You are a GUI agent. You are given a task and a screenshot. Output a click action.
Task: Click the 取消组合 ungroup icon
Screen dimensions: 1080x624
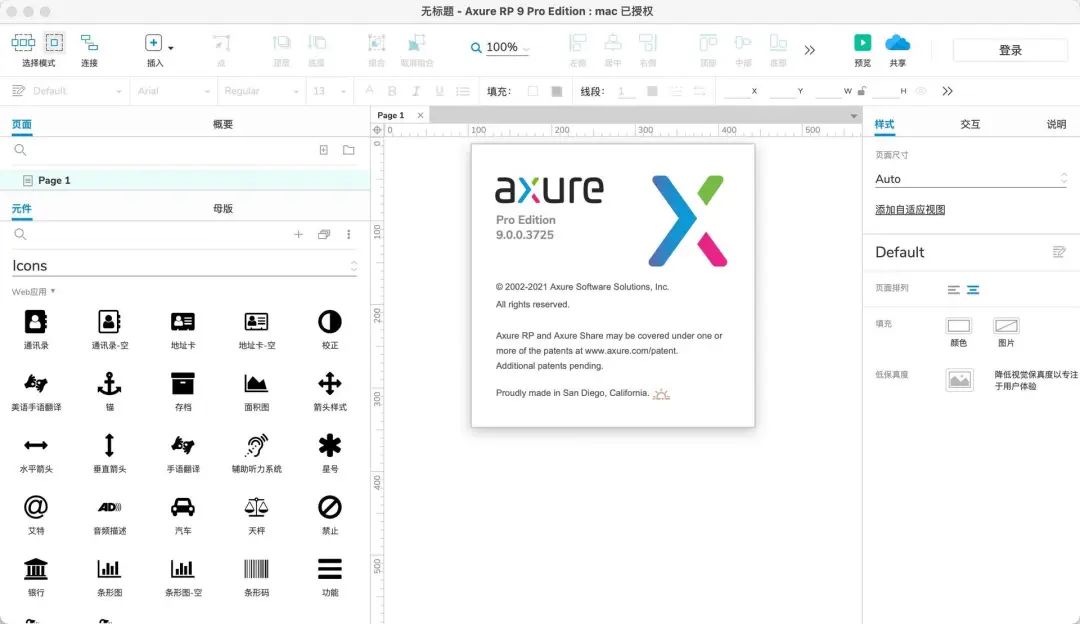(416, 43)
